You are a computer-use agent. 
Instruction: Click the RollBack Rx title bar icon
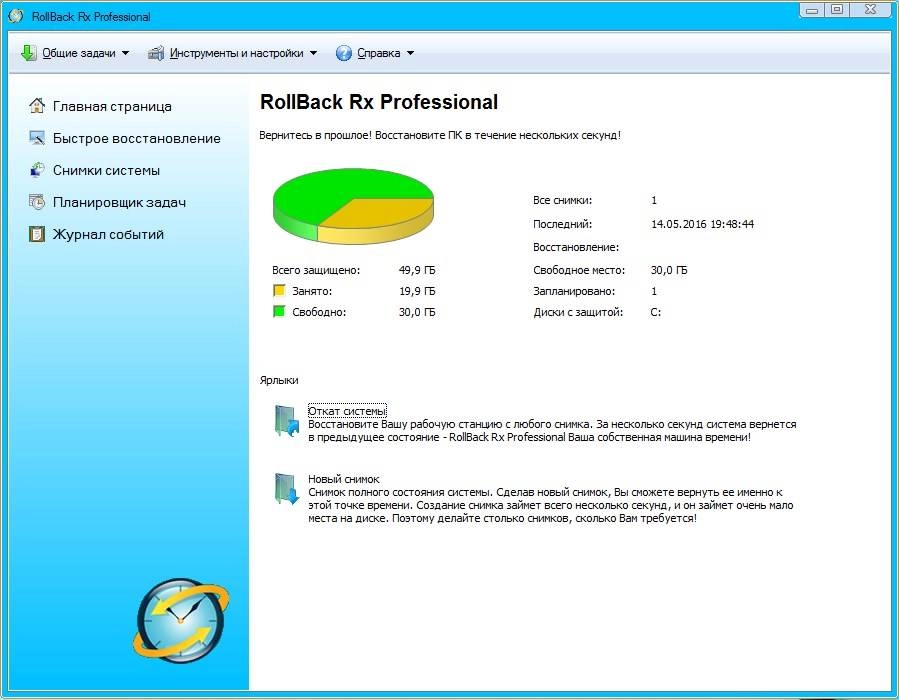tap(15, 16)
